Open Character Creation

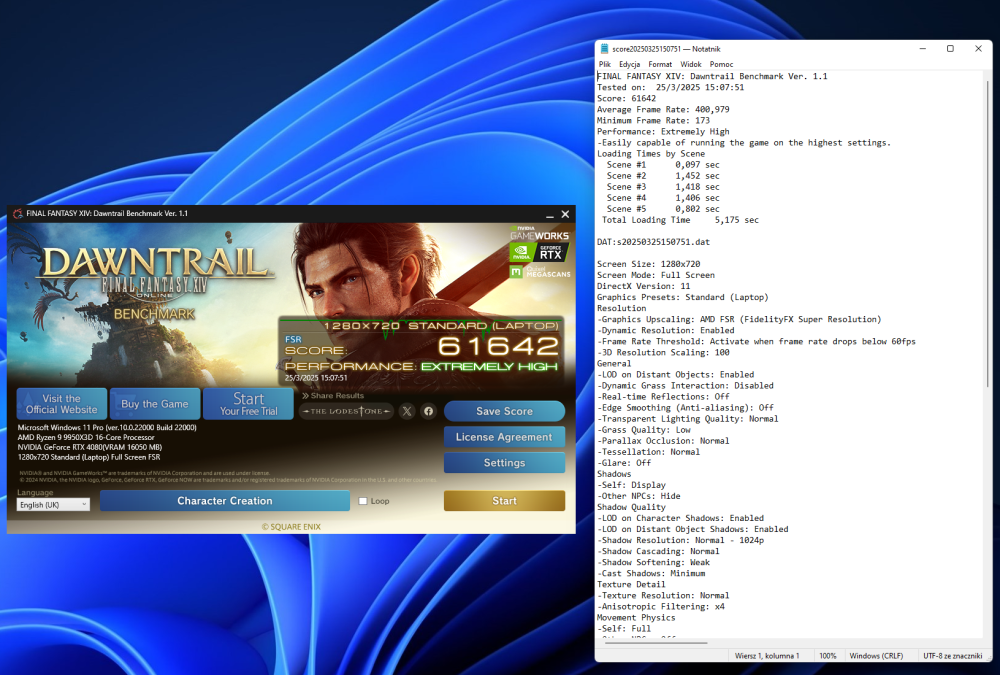(225, 501)
